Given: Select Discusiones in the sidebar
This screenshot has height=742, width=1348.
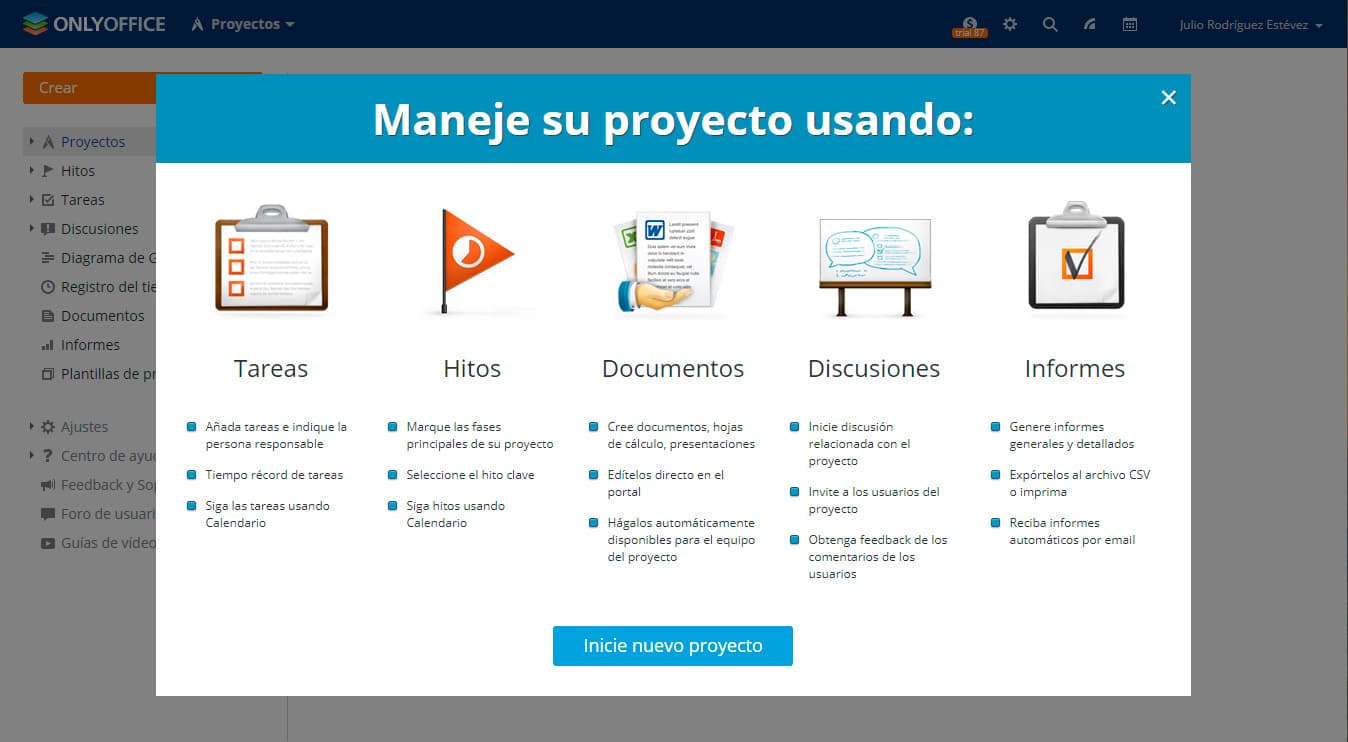Looking at the screenshot, I should coord(100,229).
